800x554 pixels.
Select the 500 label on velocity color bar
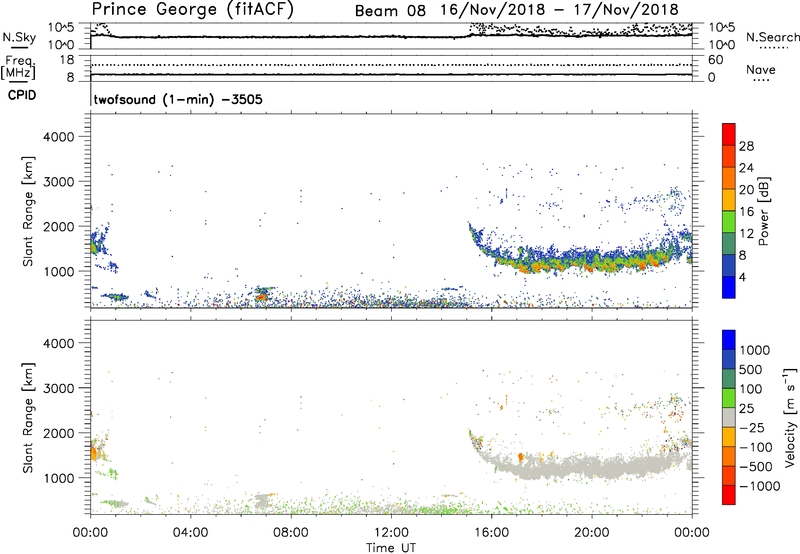(751, 370)
